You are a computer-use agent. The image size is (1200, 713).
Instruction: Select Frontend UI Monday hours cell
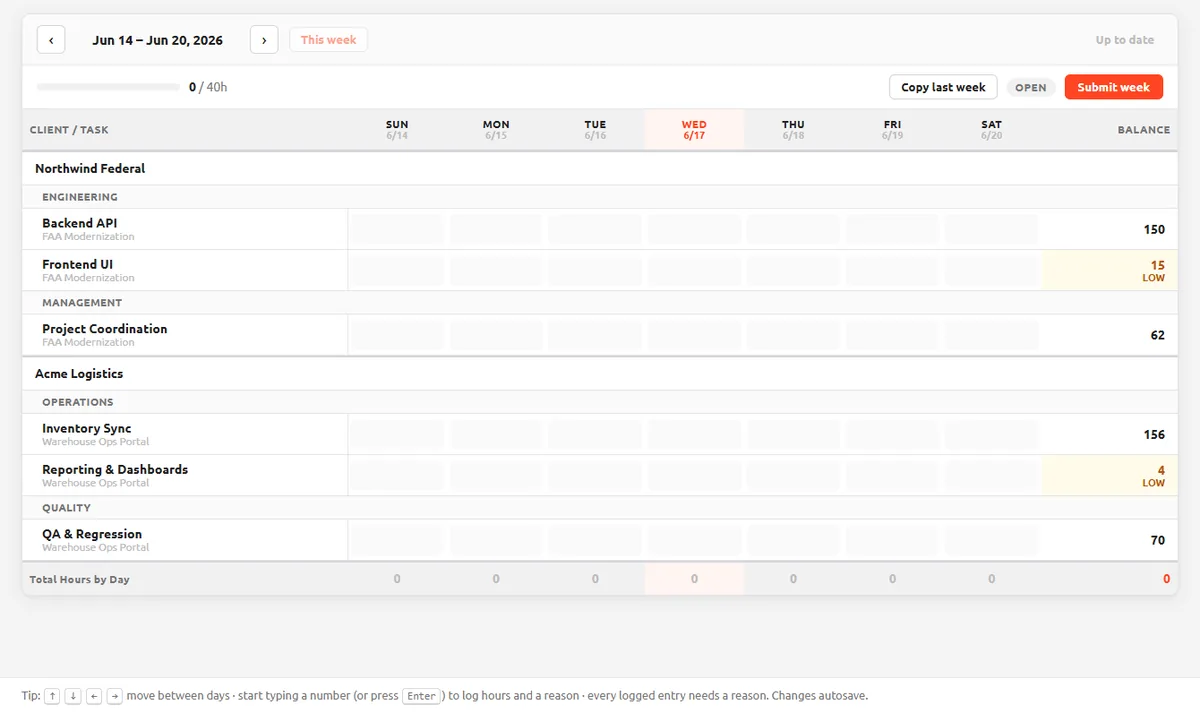click(x=496, y=270)
